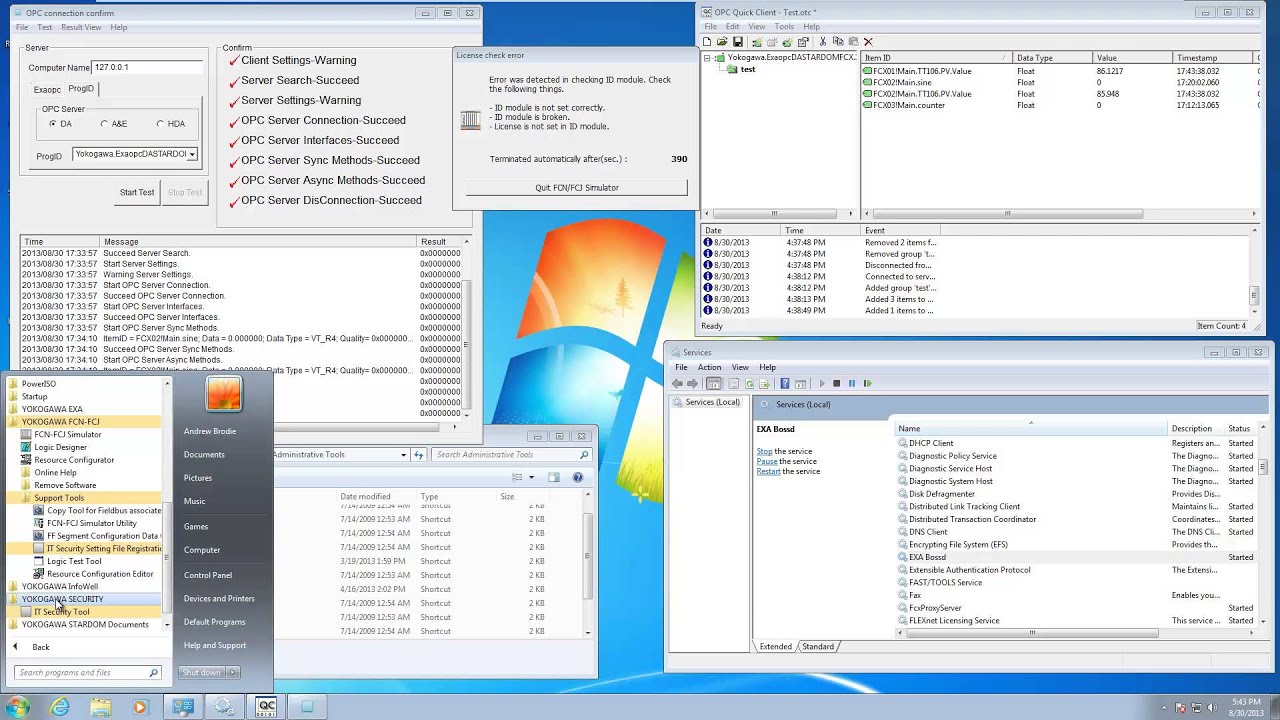This screenshot has width=1280, height=720.
Task: Click Forward arrow in Services toolbar
Action: (692, 383)
